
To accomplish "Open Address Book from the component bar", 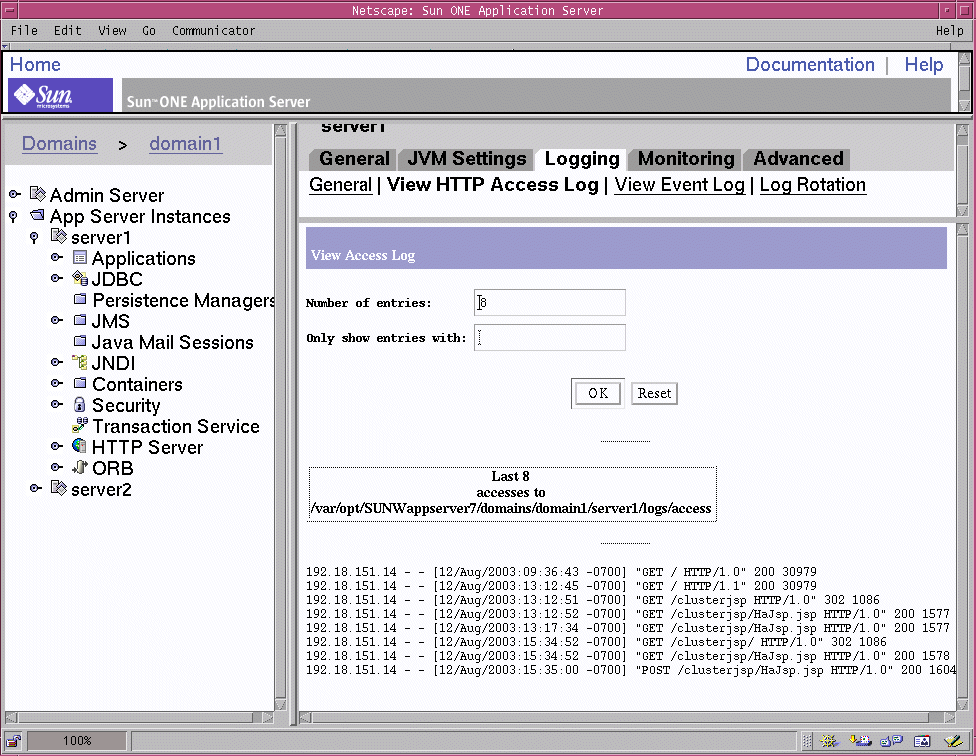I will (x=922, y=740).
